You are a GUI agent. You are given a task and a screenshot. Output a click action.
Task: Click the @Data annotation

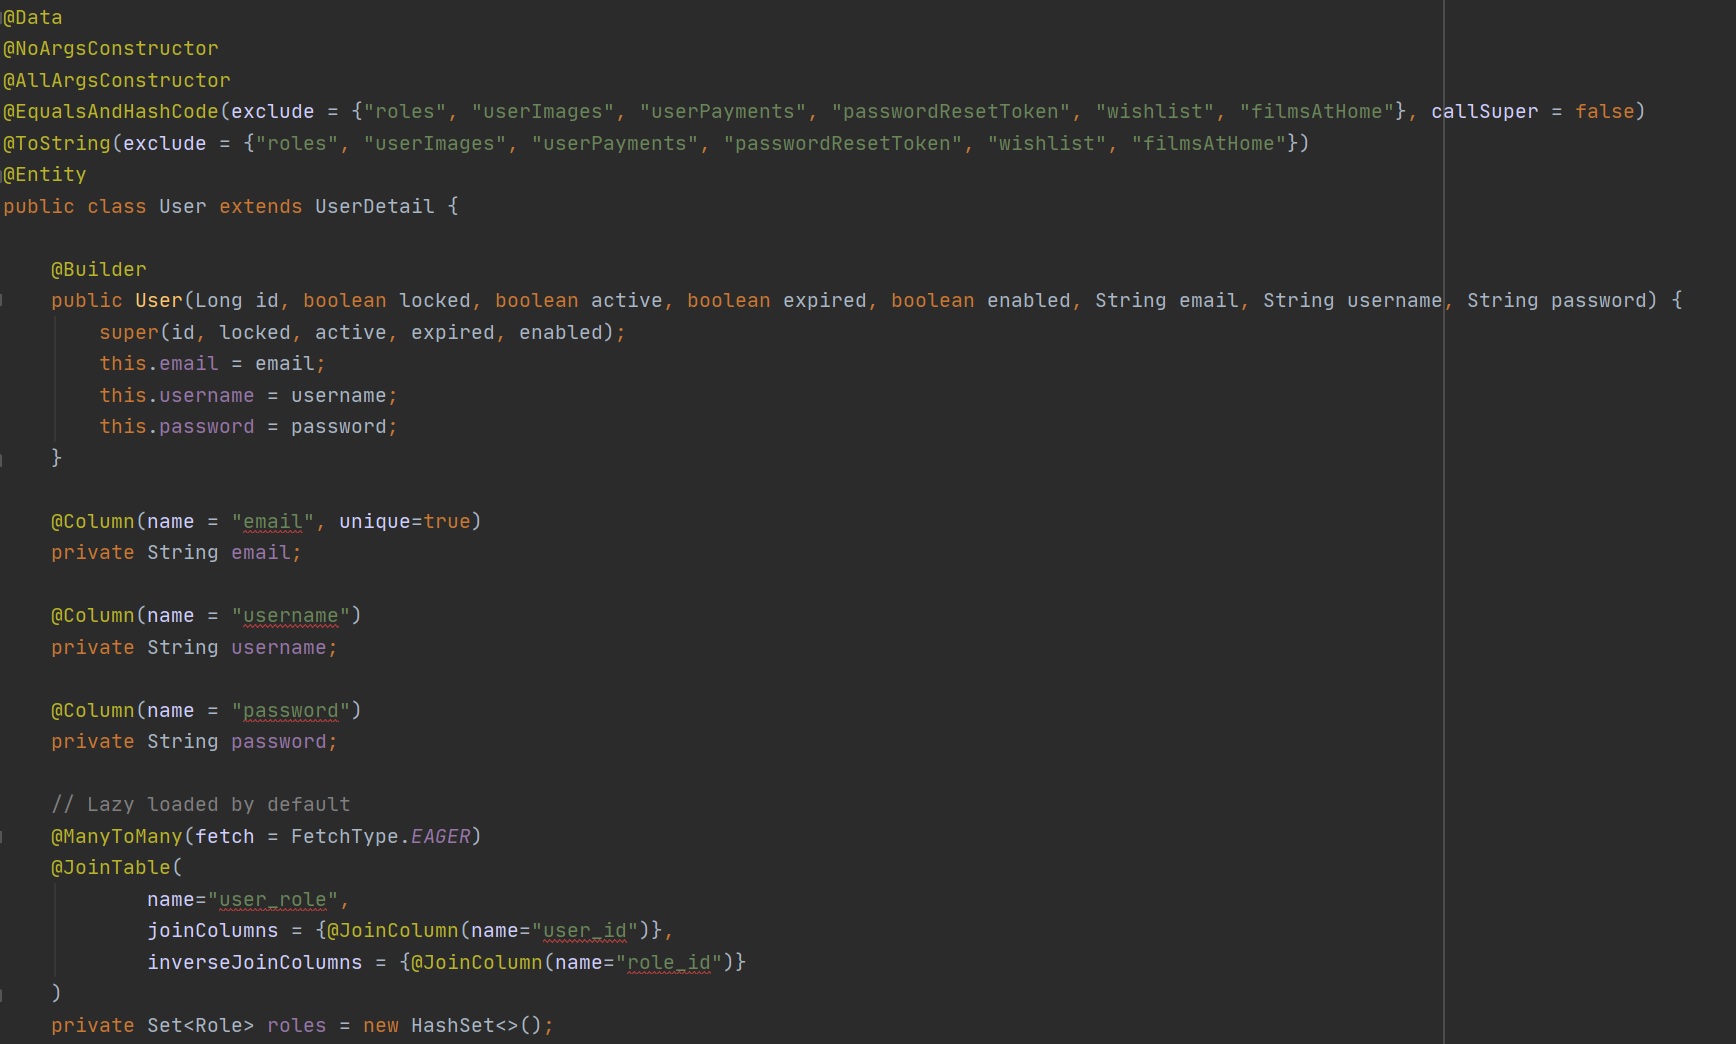32,17
